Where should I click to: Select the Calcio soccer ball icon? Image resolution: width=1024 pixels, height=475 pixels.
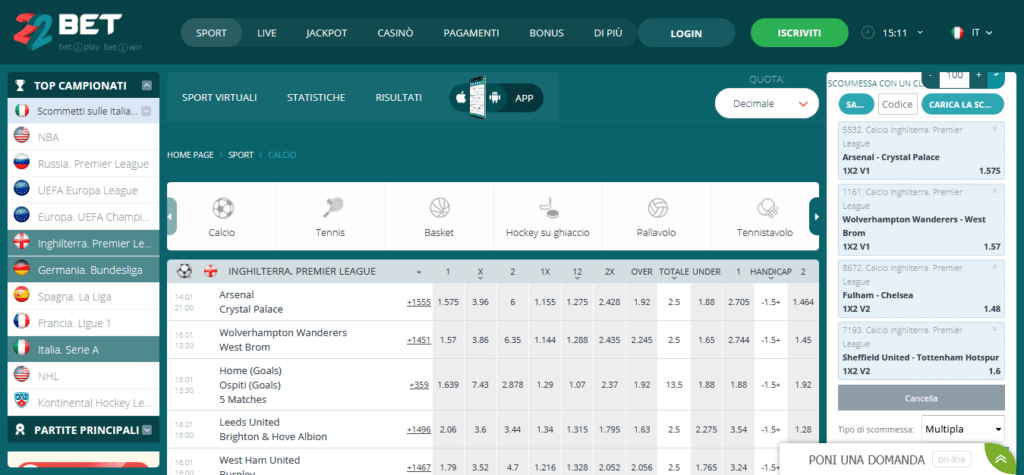tap(222, 208)
